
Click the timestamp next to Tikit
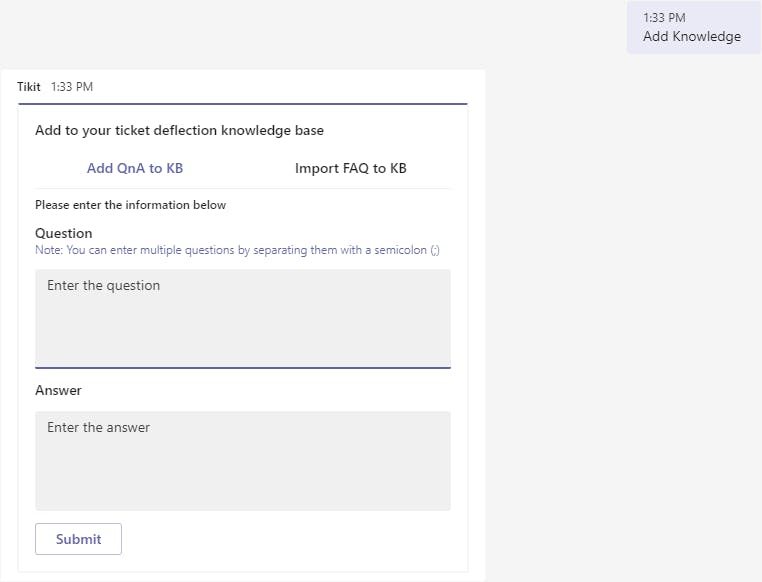(x=72, y=87)
